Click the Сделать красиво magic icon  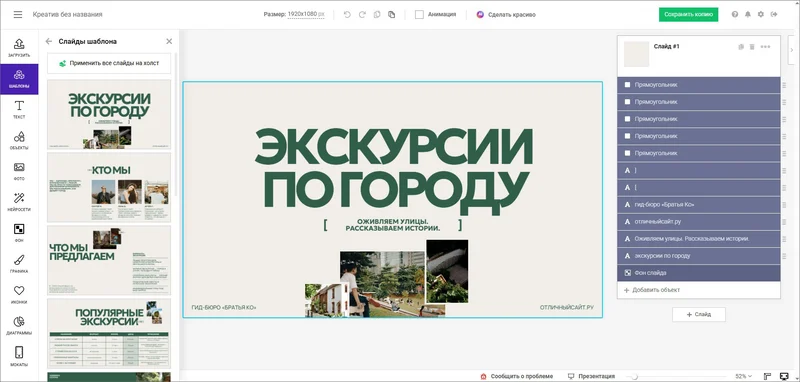click(x=480, y=15)
